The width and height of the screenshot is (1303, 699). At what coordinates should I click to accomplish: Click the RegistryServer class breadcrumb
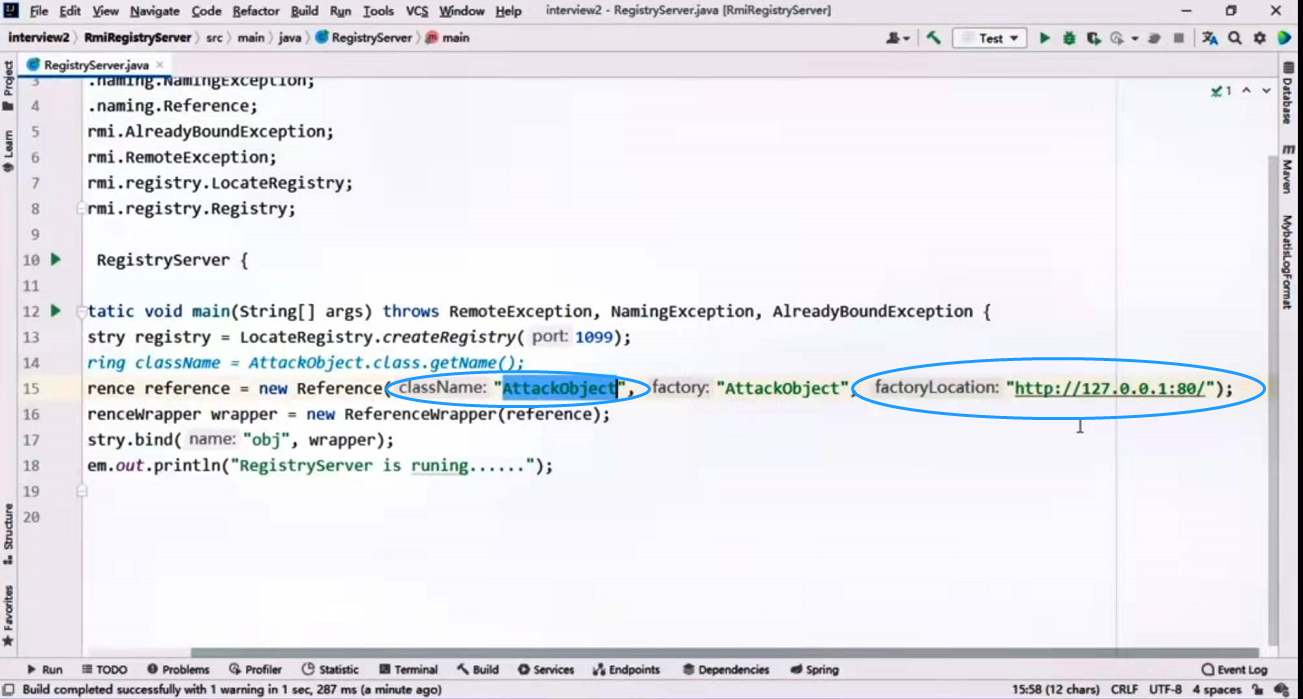point(363,38)
